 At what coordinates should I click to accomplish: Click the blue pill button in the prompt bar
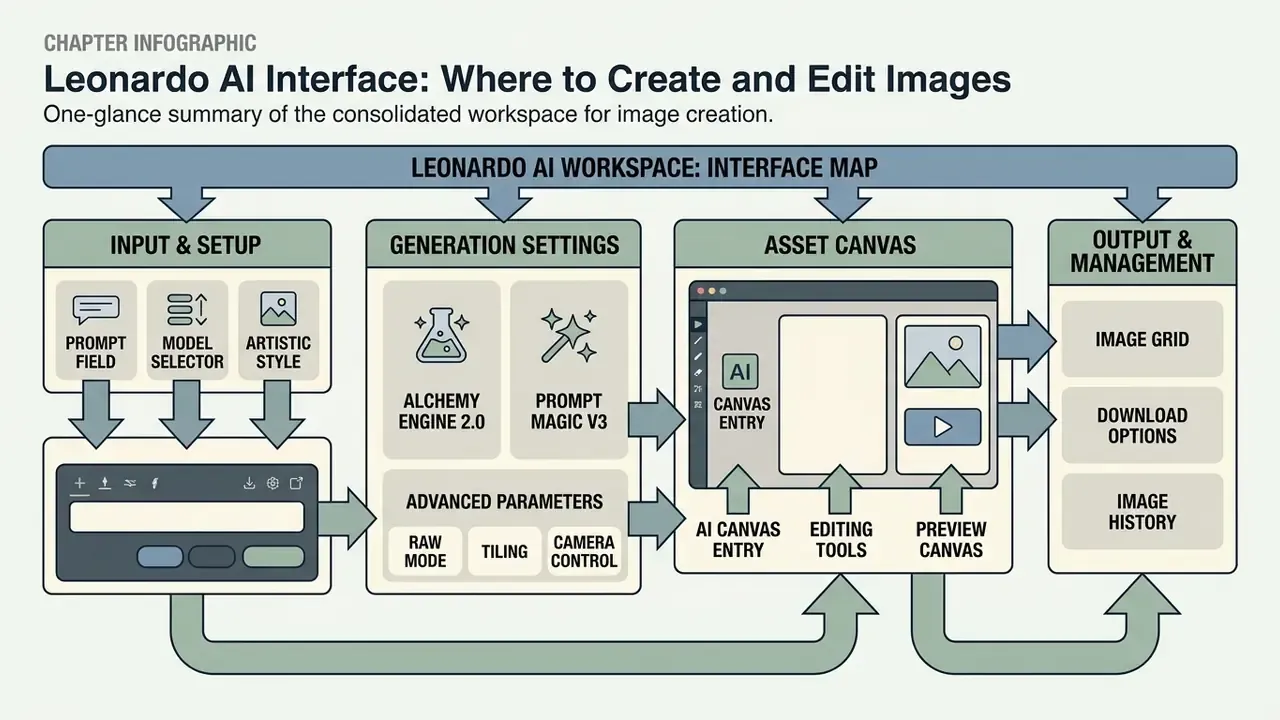[x=160, y=557]
